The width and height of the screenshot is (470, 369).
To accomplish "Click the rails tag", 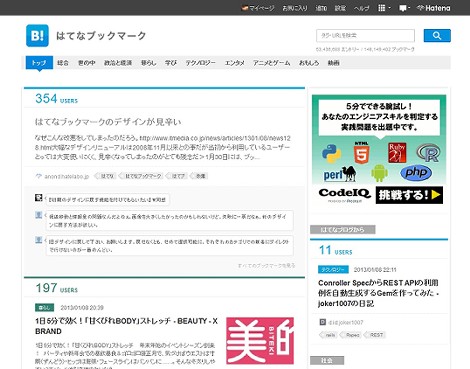I will (x=329, y=335).
